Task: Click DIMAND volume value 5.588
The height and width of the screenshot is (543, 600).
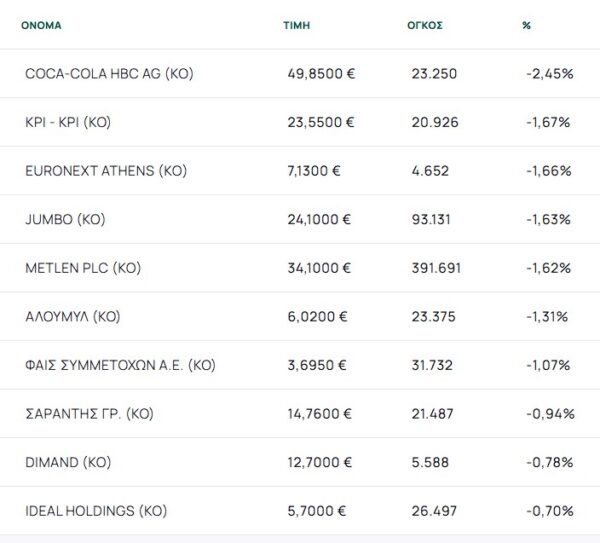Action: pyautogui.click(x=430, y=462)
